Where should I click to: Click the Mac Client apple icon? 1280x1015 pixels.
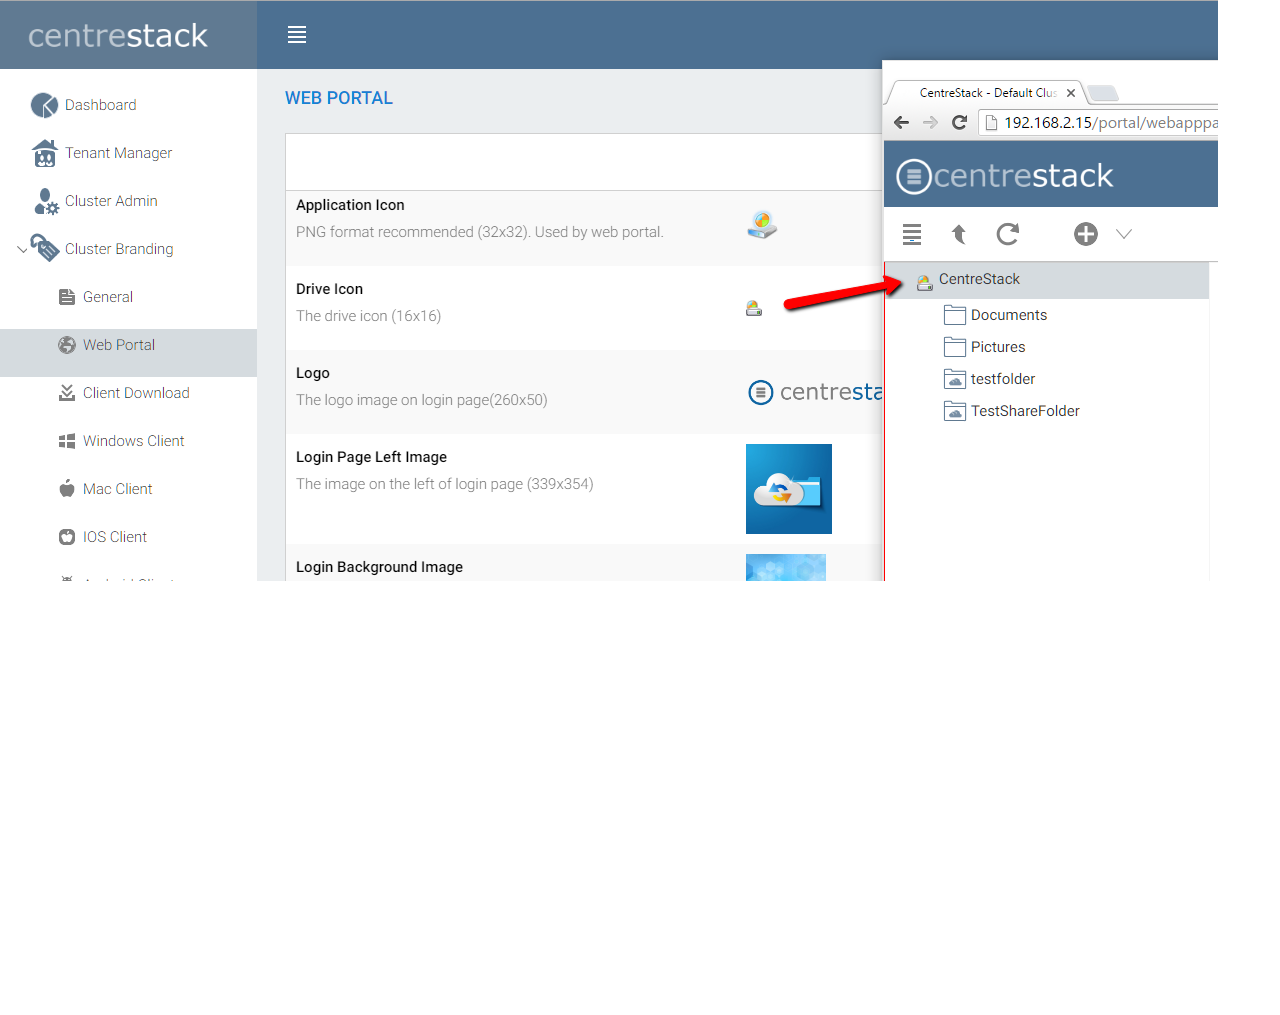67,489
